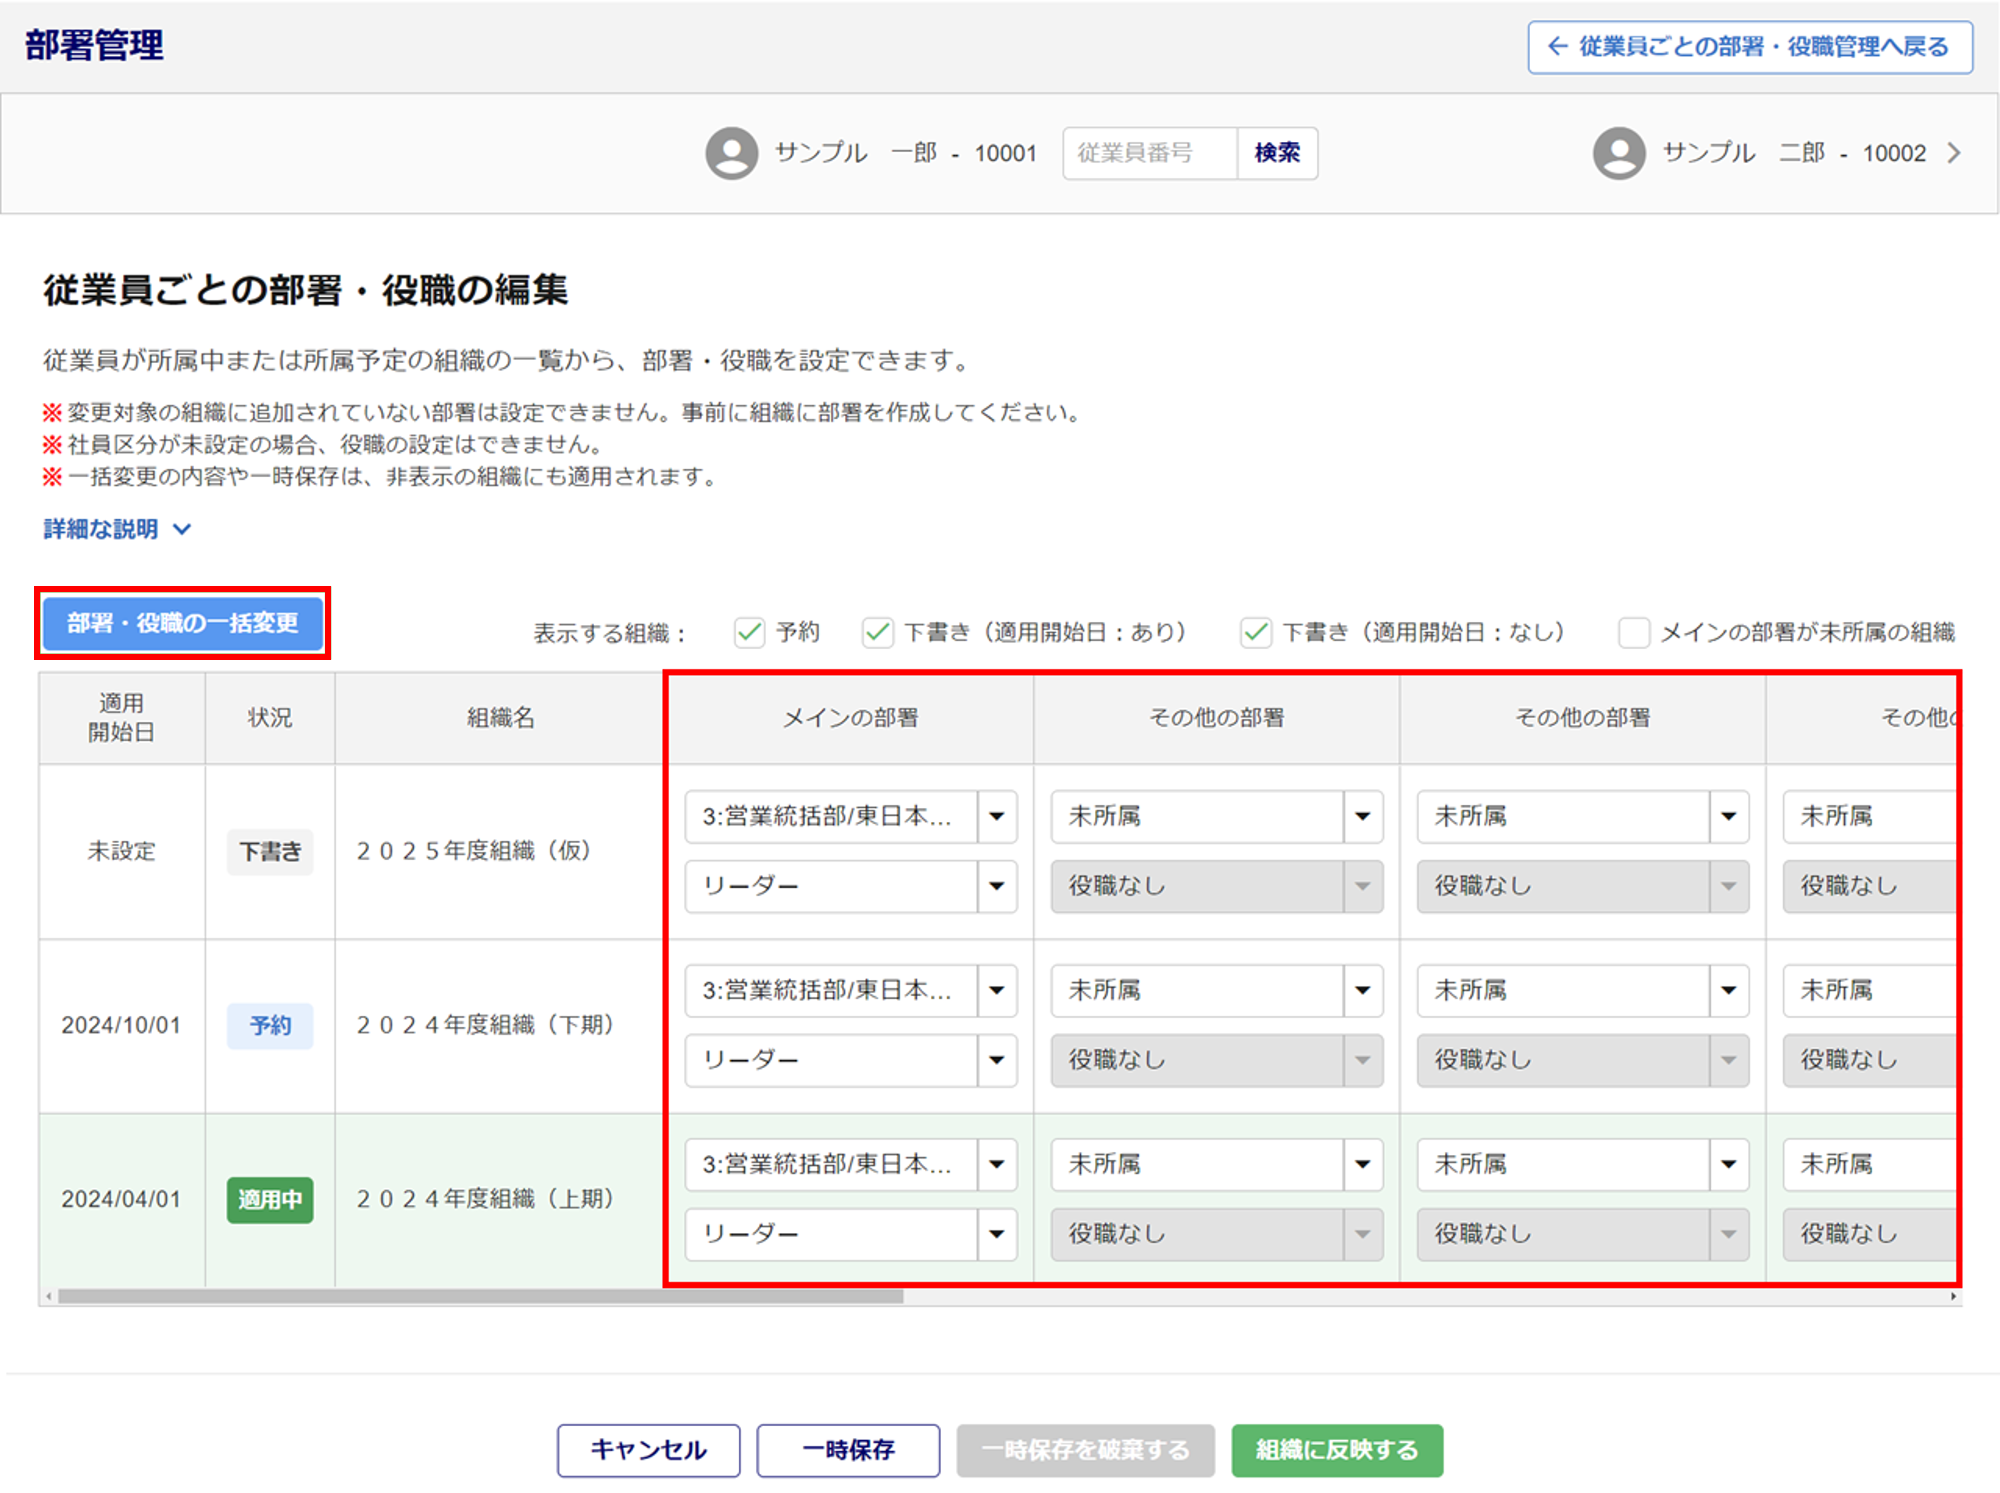This screenshot has height=1493, width=2000.
Task: Click 下書き status badge for 2025年度組織
Action: tap(270, 851)
